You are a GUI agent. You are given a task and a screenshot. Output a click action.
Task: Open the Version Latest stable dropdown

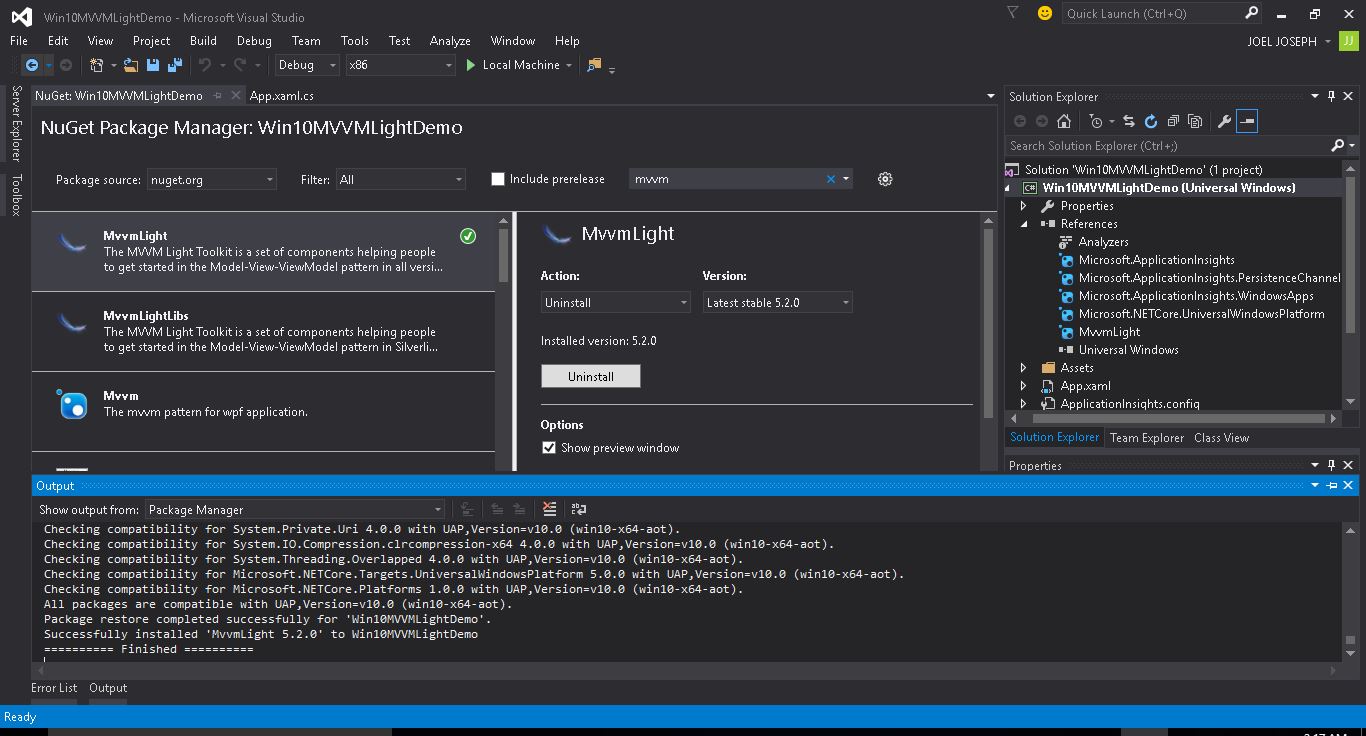pyautogui.click(x=778, y=302)
